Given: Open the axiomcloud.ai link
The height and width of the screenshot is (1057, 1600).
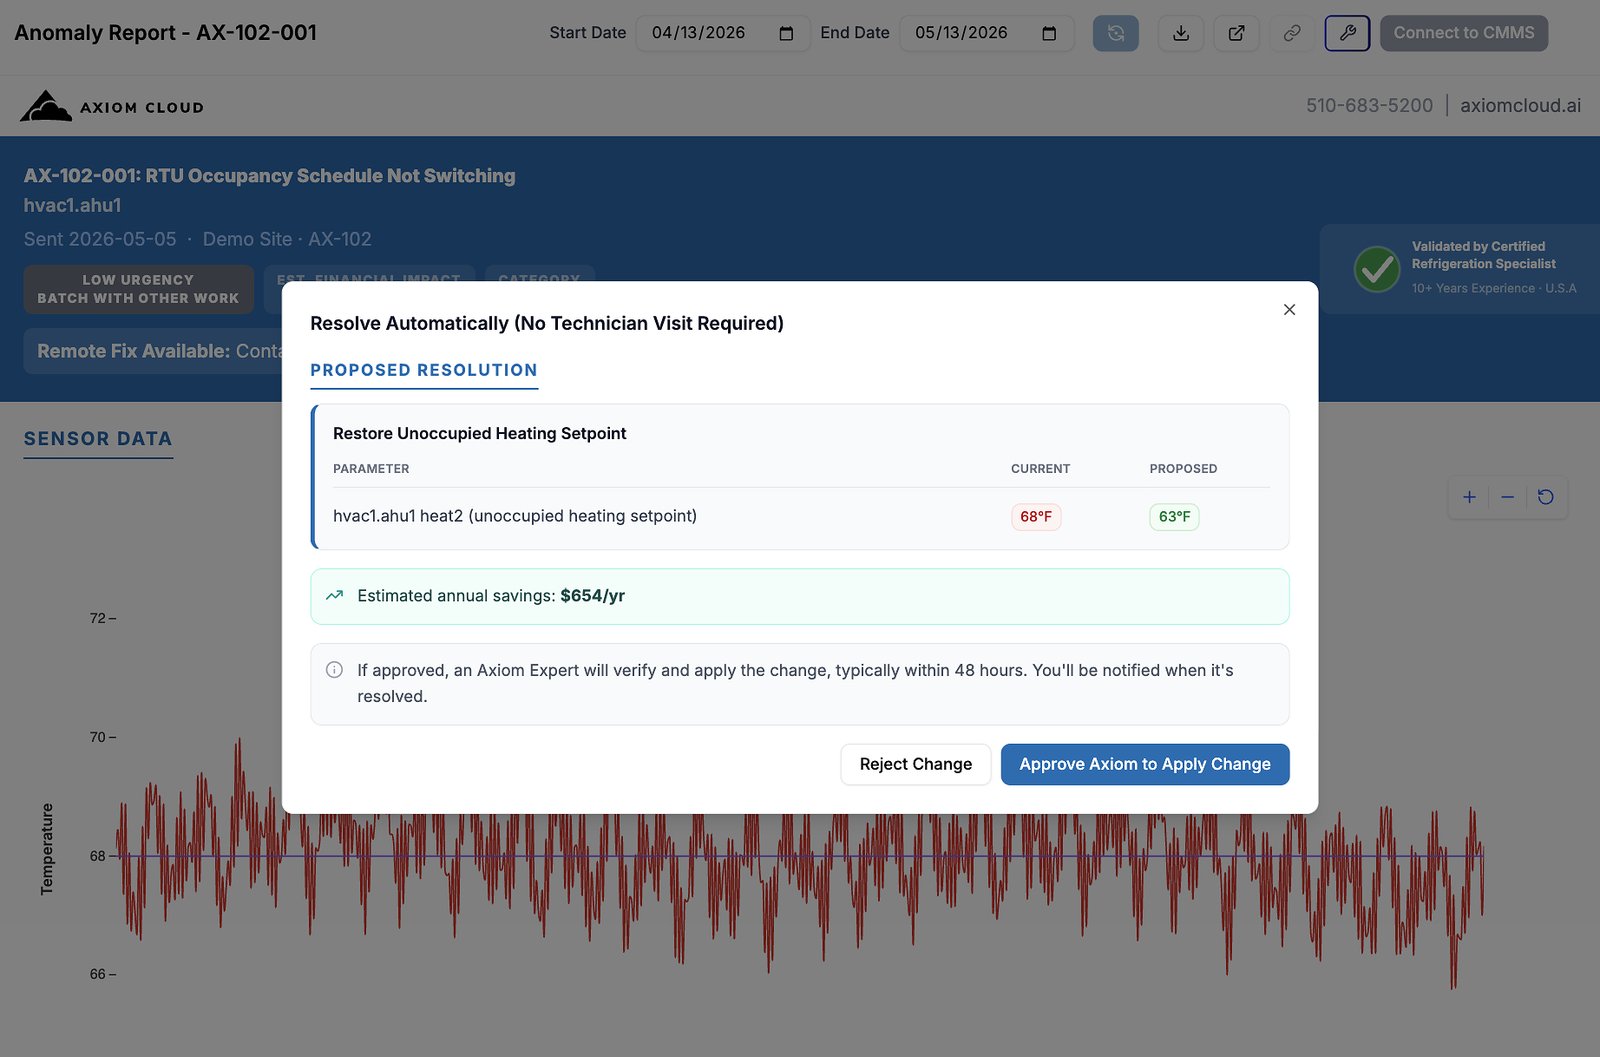Looking at the screenshot, I should 1520,105.
